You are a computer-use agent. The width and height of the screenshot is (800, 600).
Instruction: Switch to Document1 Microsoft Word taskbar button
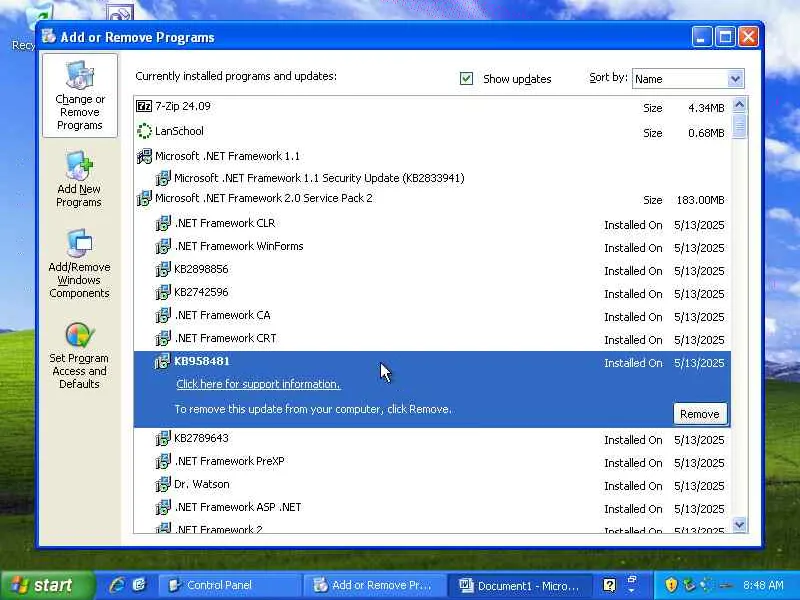click(x=520, y=585)
